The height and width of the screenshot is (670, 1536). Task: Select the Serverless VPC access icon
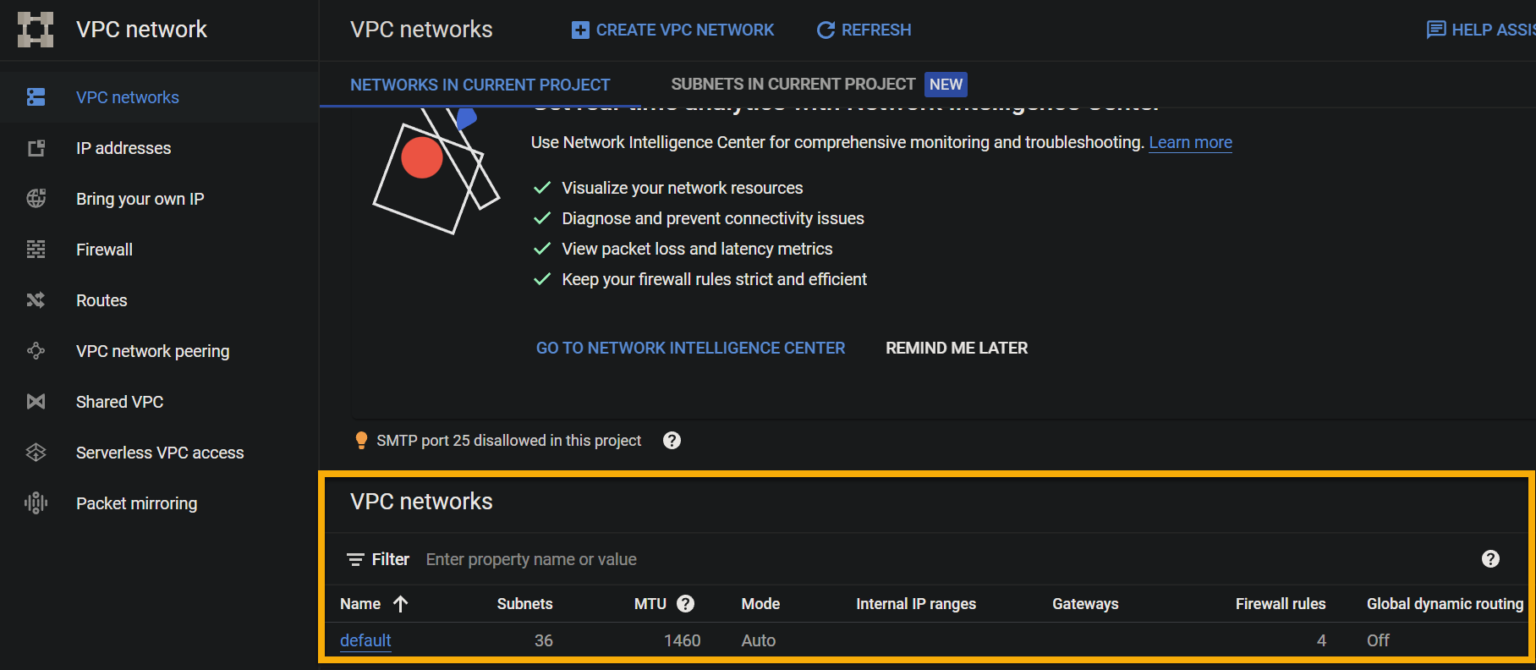click(x=36, y=452)
